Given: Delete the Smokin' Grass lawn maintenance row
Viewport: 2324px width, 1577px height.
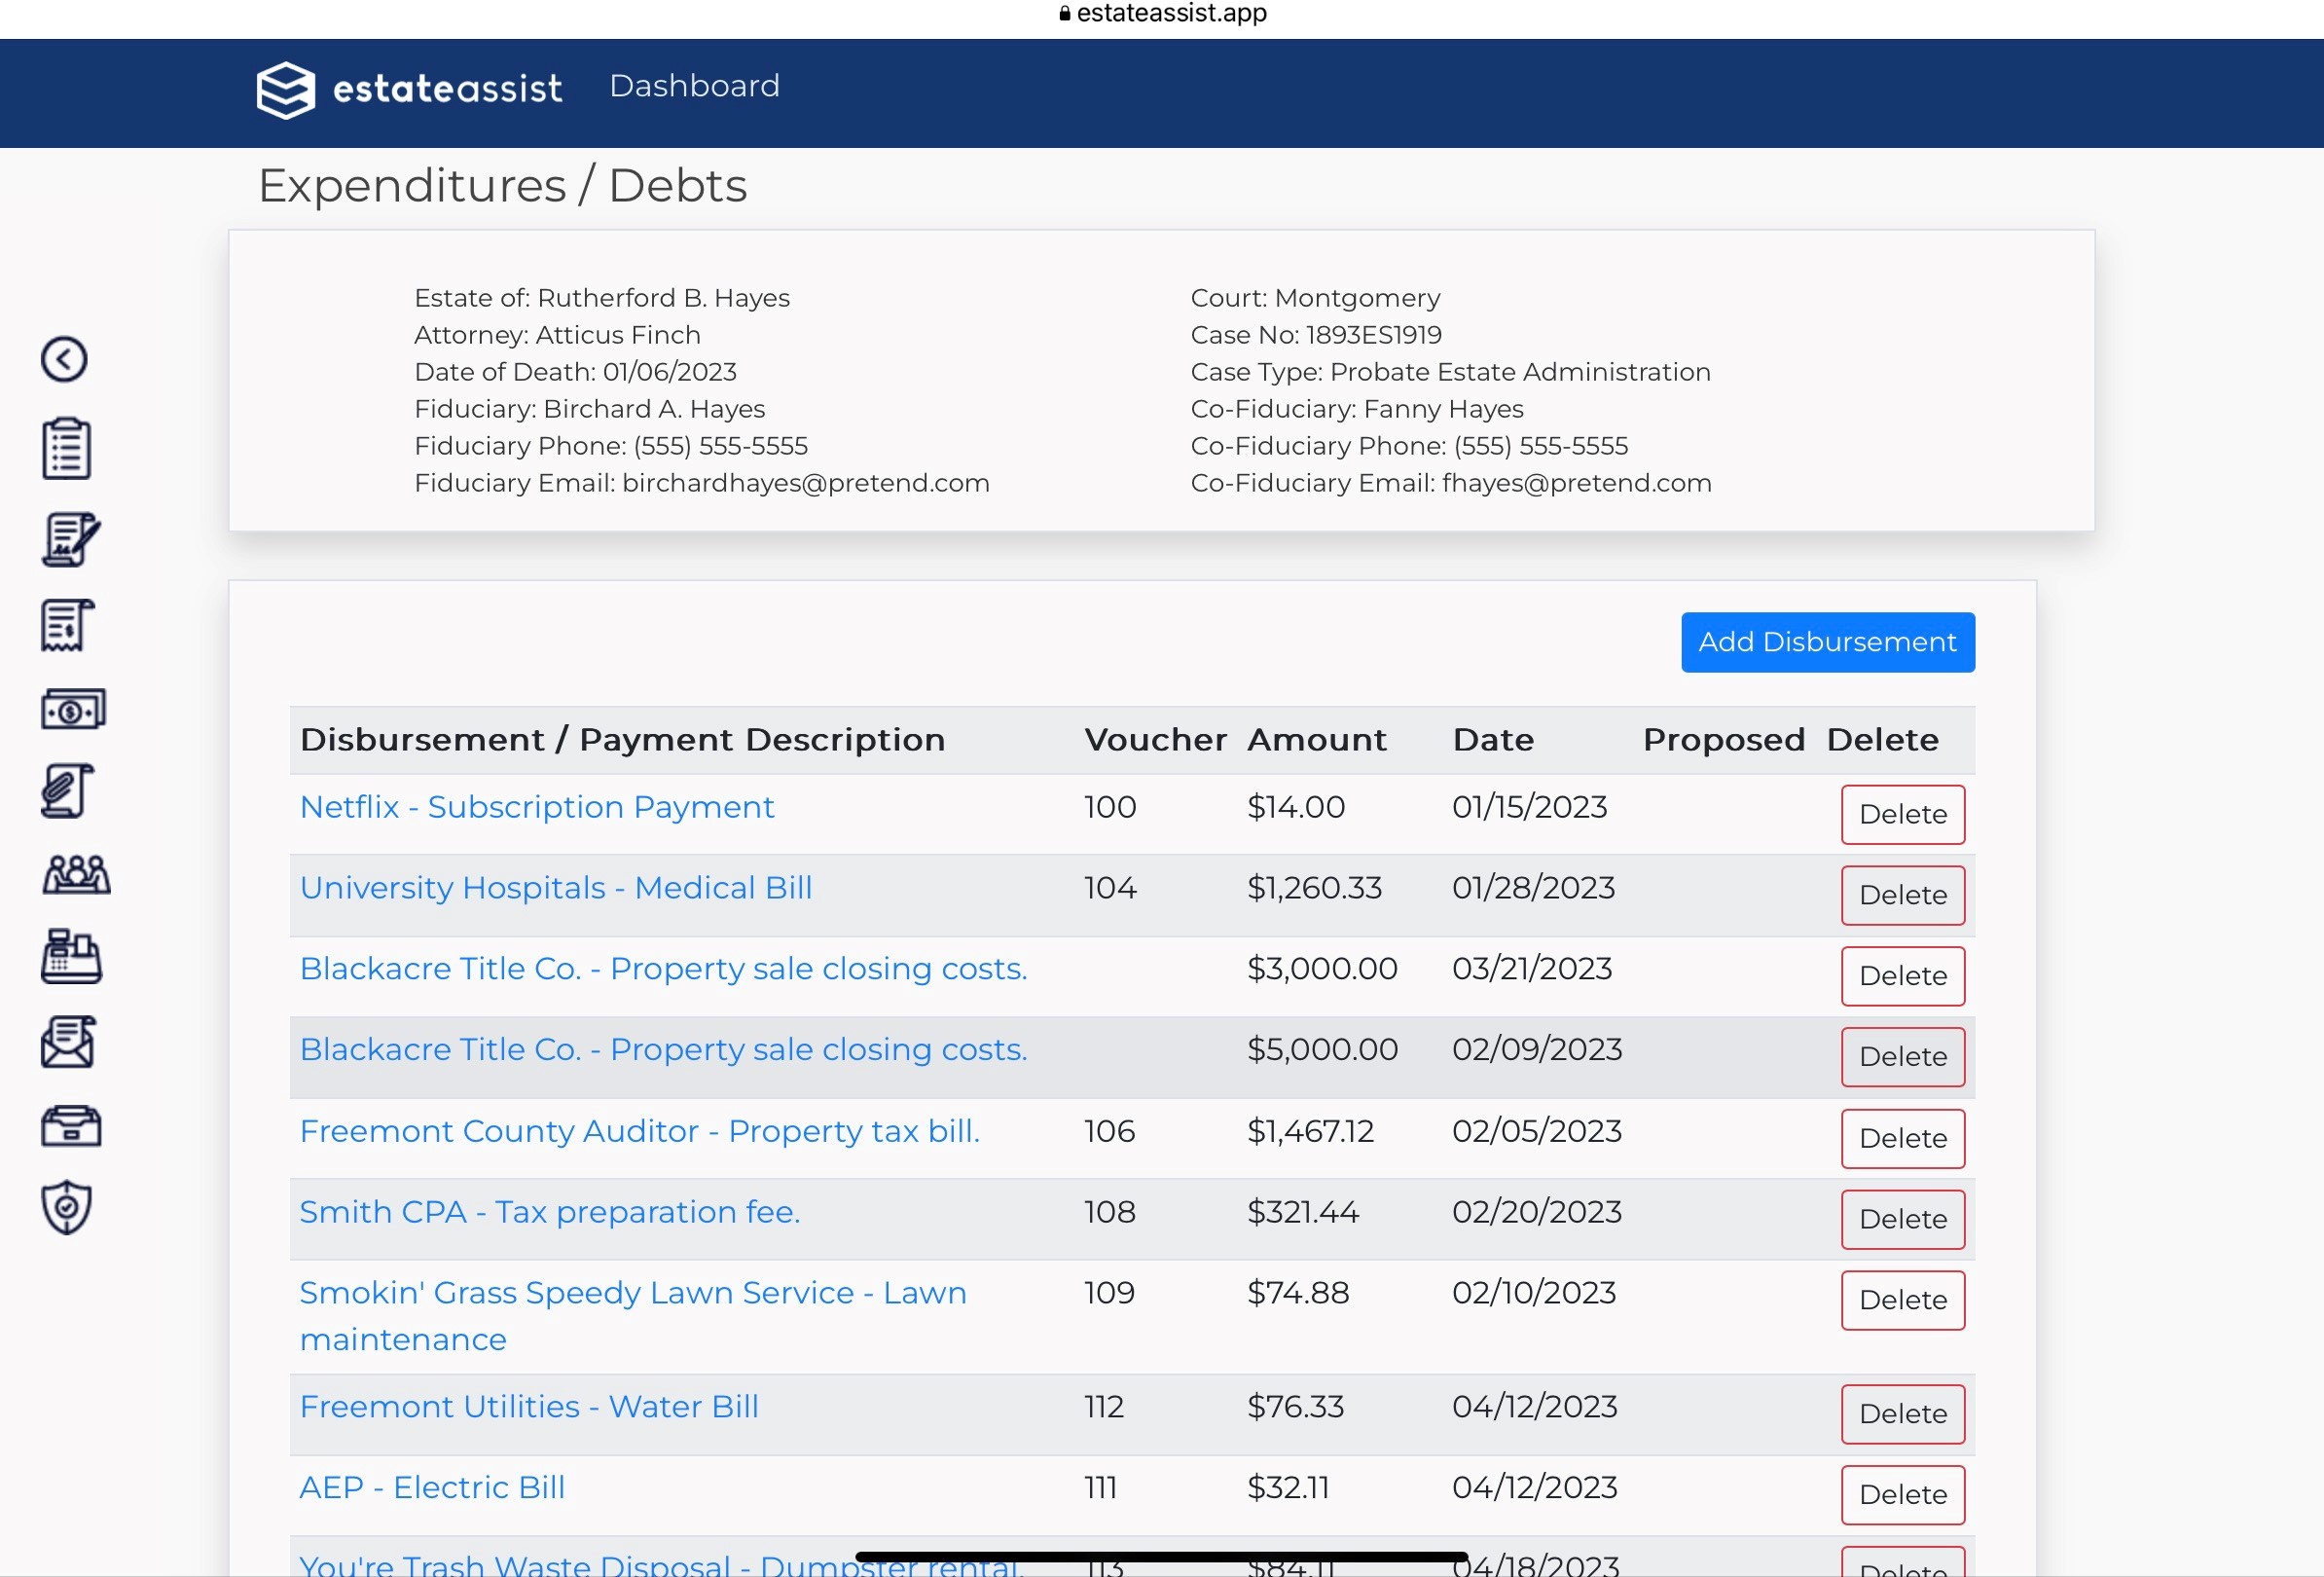Looking at the screenshot, I should (1902, 1300).
